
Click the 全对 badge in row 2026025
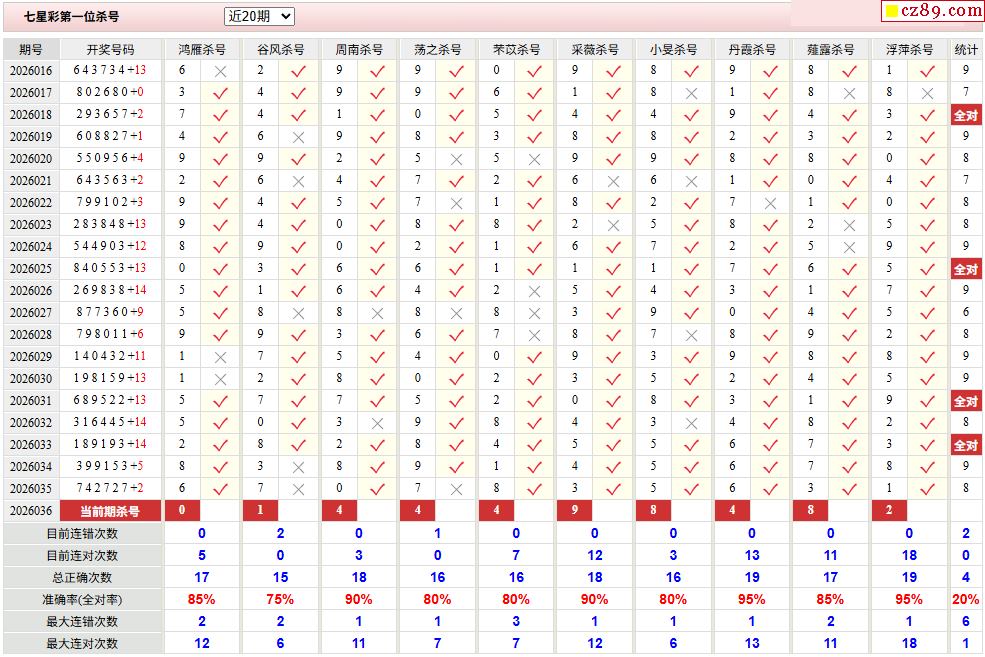[966, 269]
